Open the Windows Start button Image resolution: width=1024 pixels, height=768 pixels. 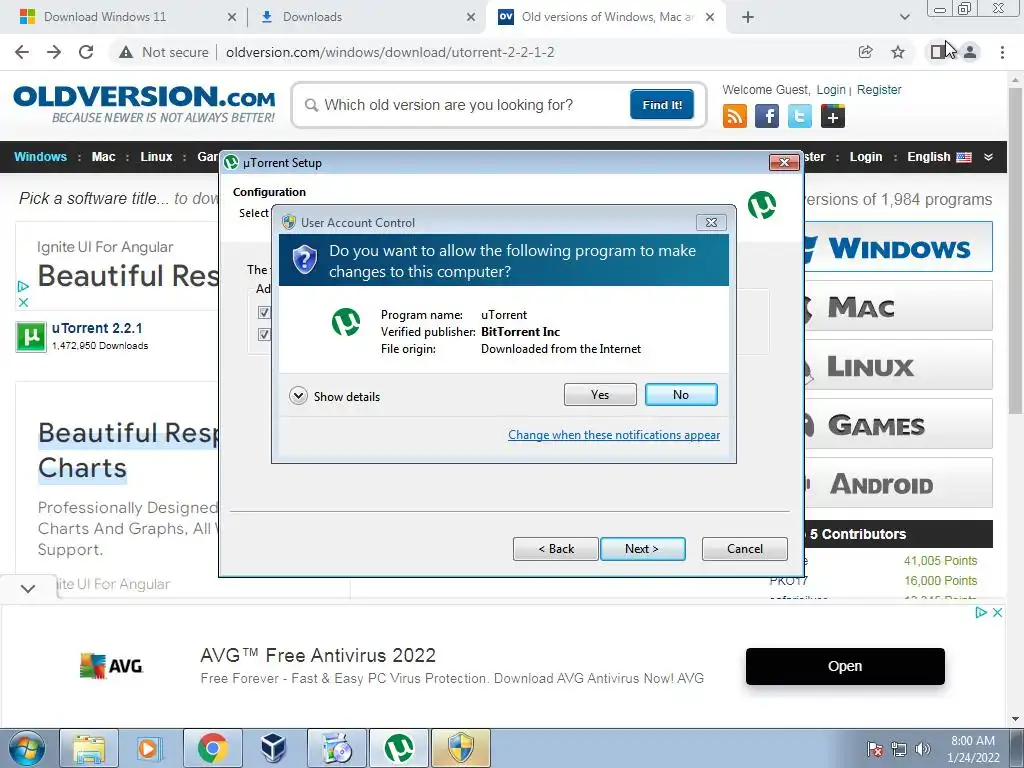click(26, 748)
